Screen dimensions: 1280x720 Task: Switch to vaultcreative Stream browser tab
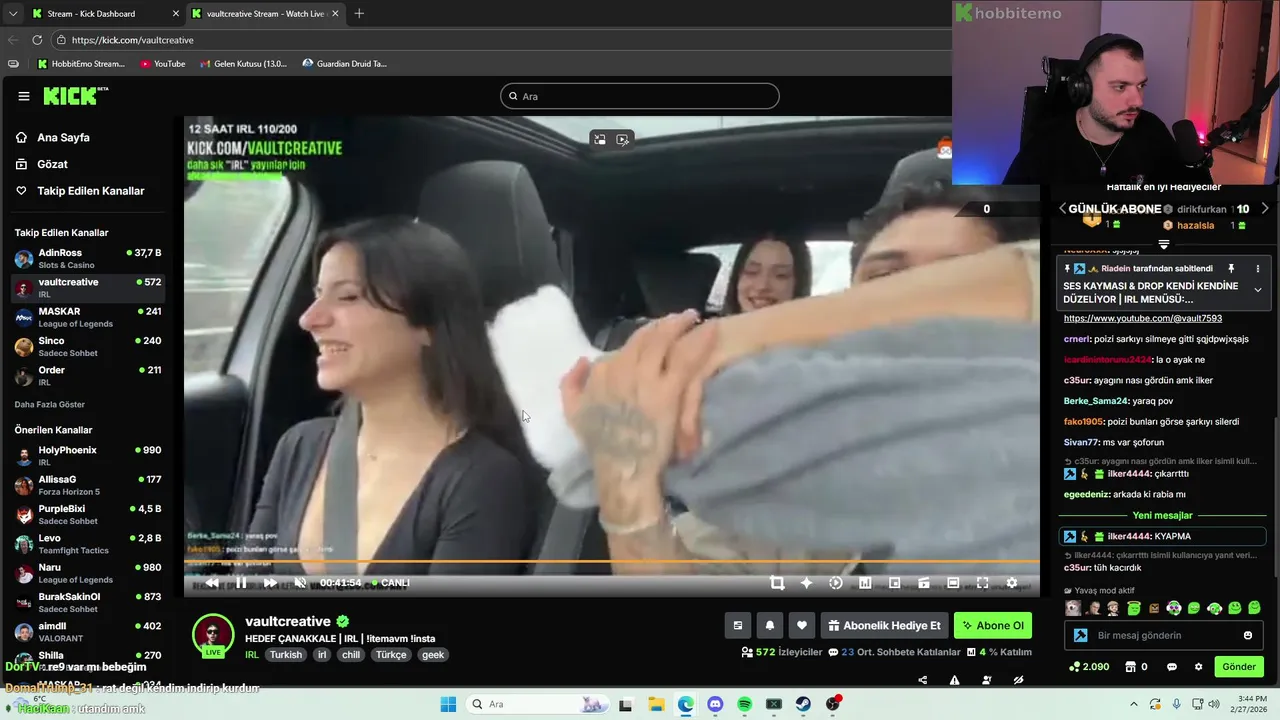(x=264, y=14)
